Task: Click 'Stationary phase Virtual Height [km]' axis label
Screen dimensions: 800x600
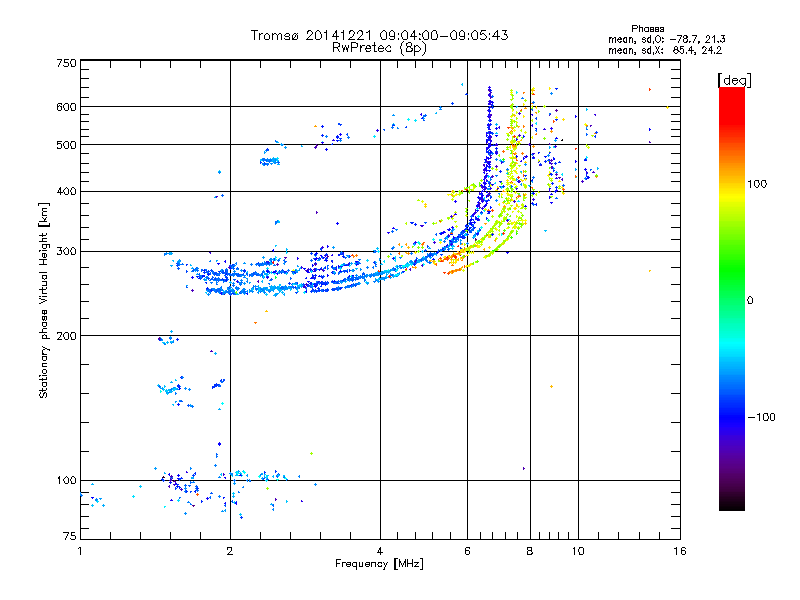Action: [44, 300]
